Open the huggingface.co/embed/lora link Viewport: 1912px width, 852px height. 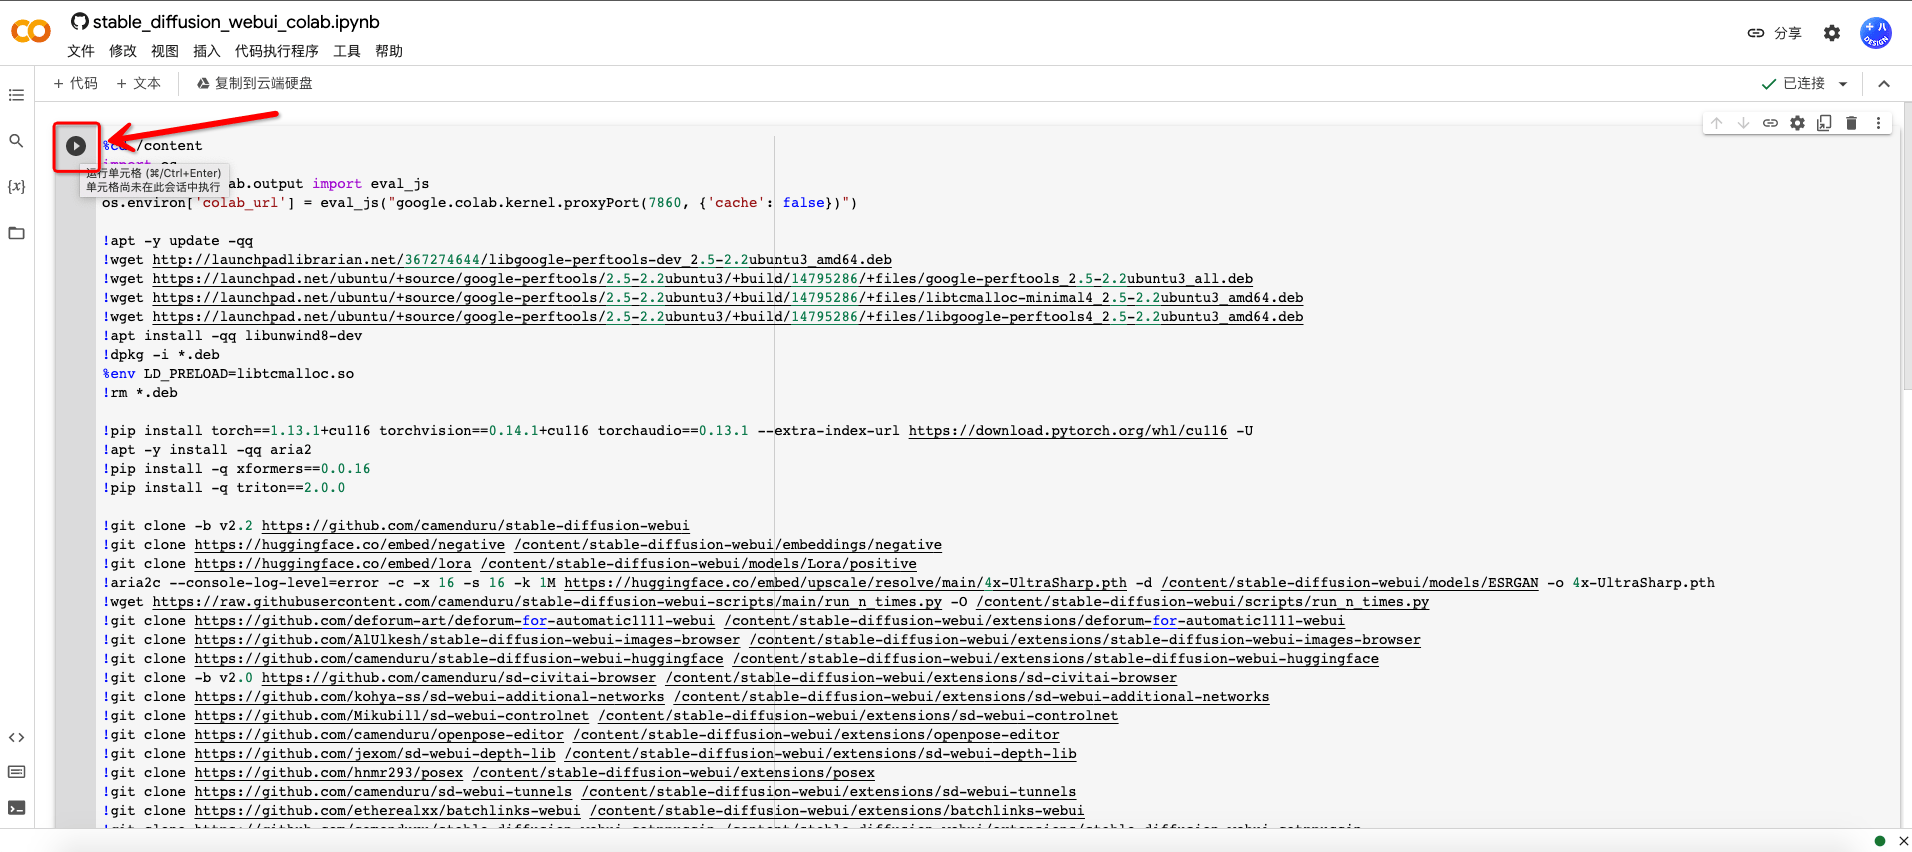(333, 564)
